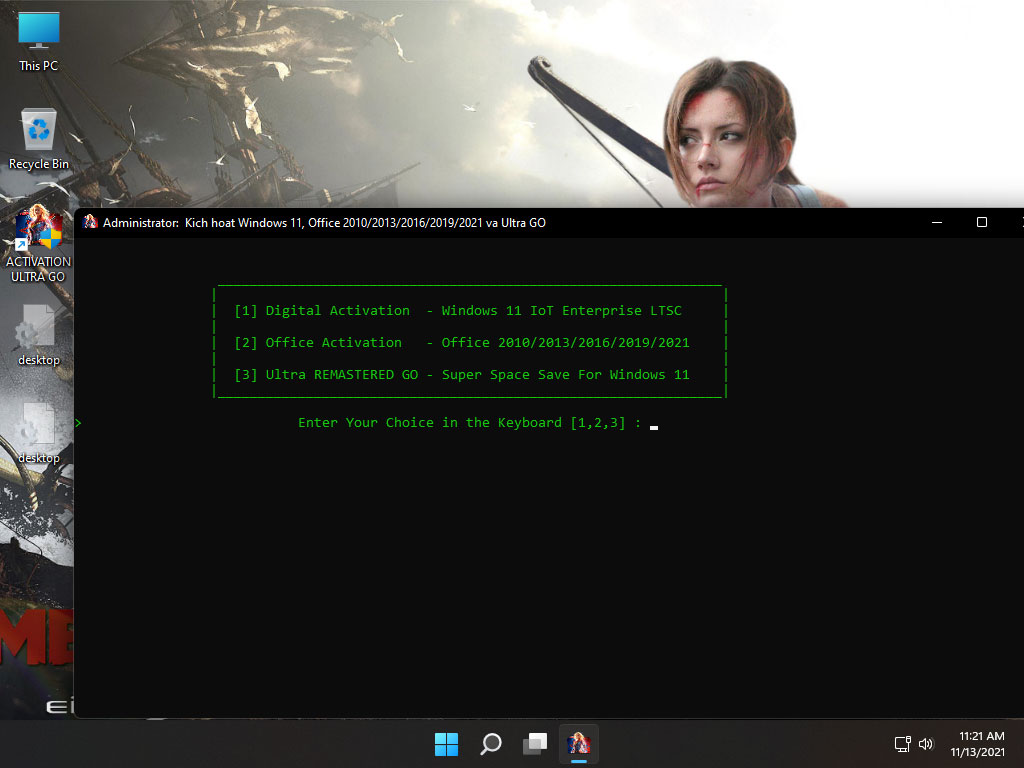Minimize the Administrator console window

click(937, 223)
